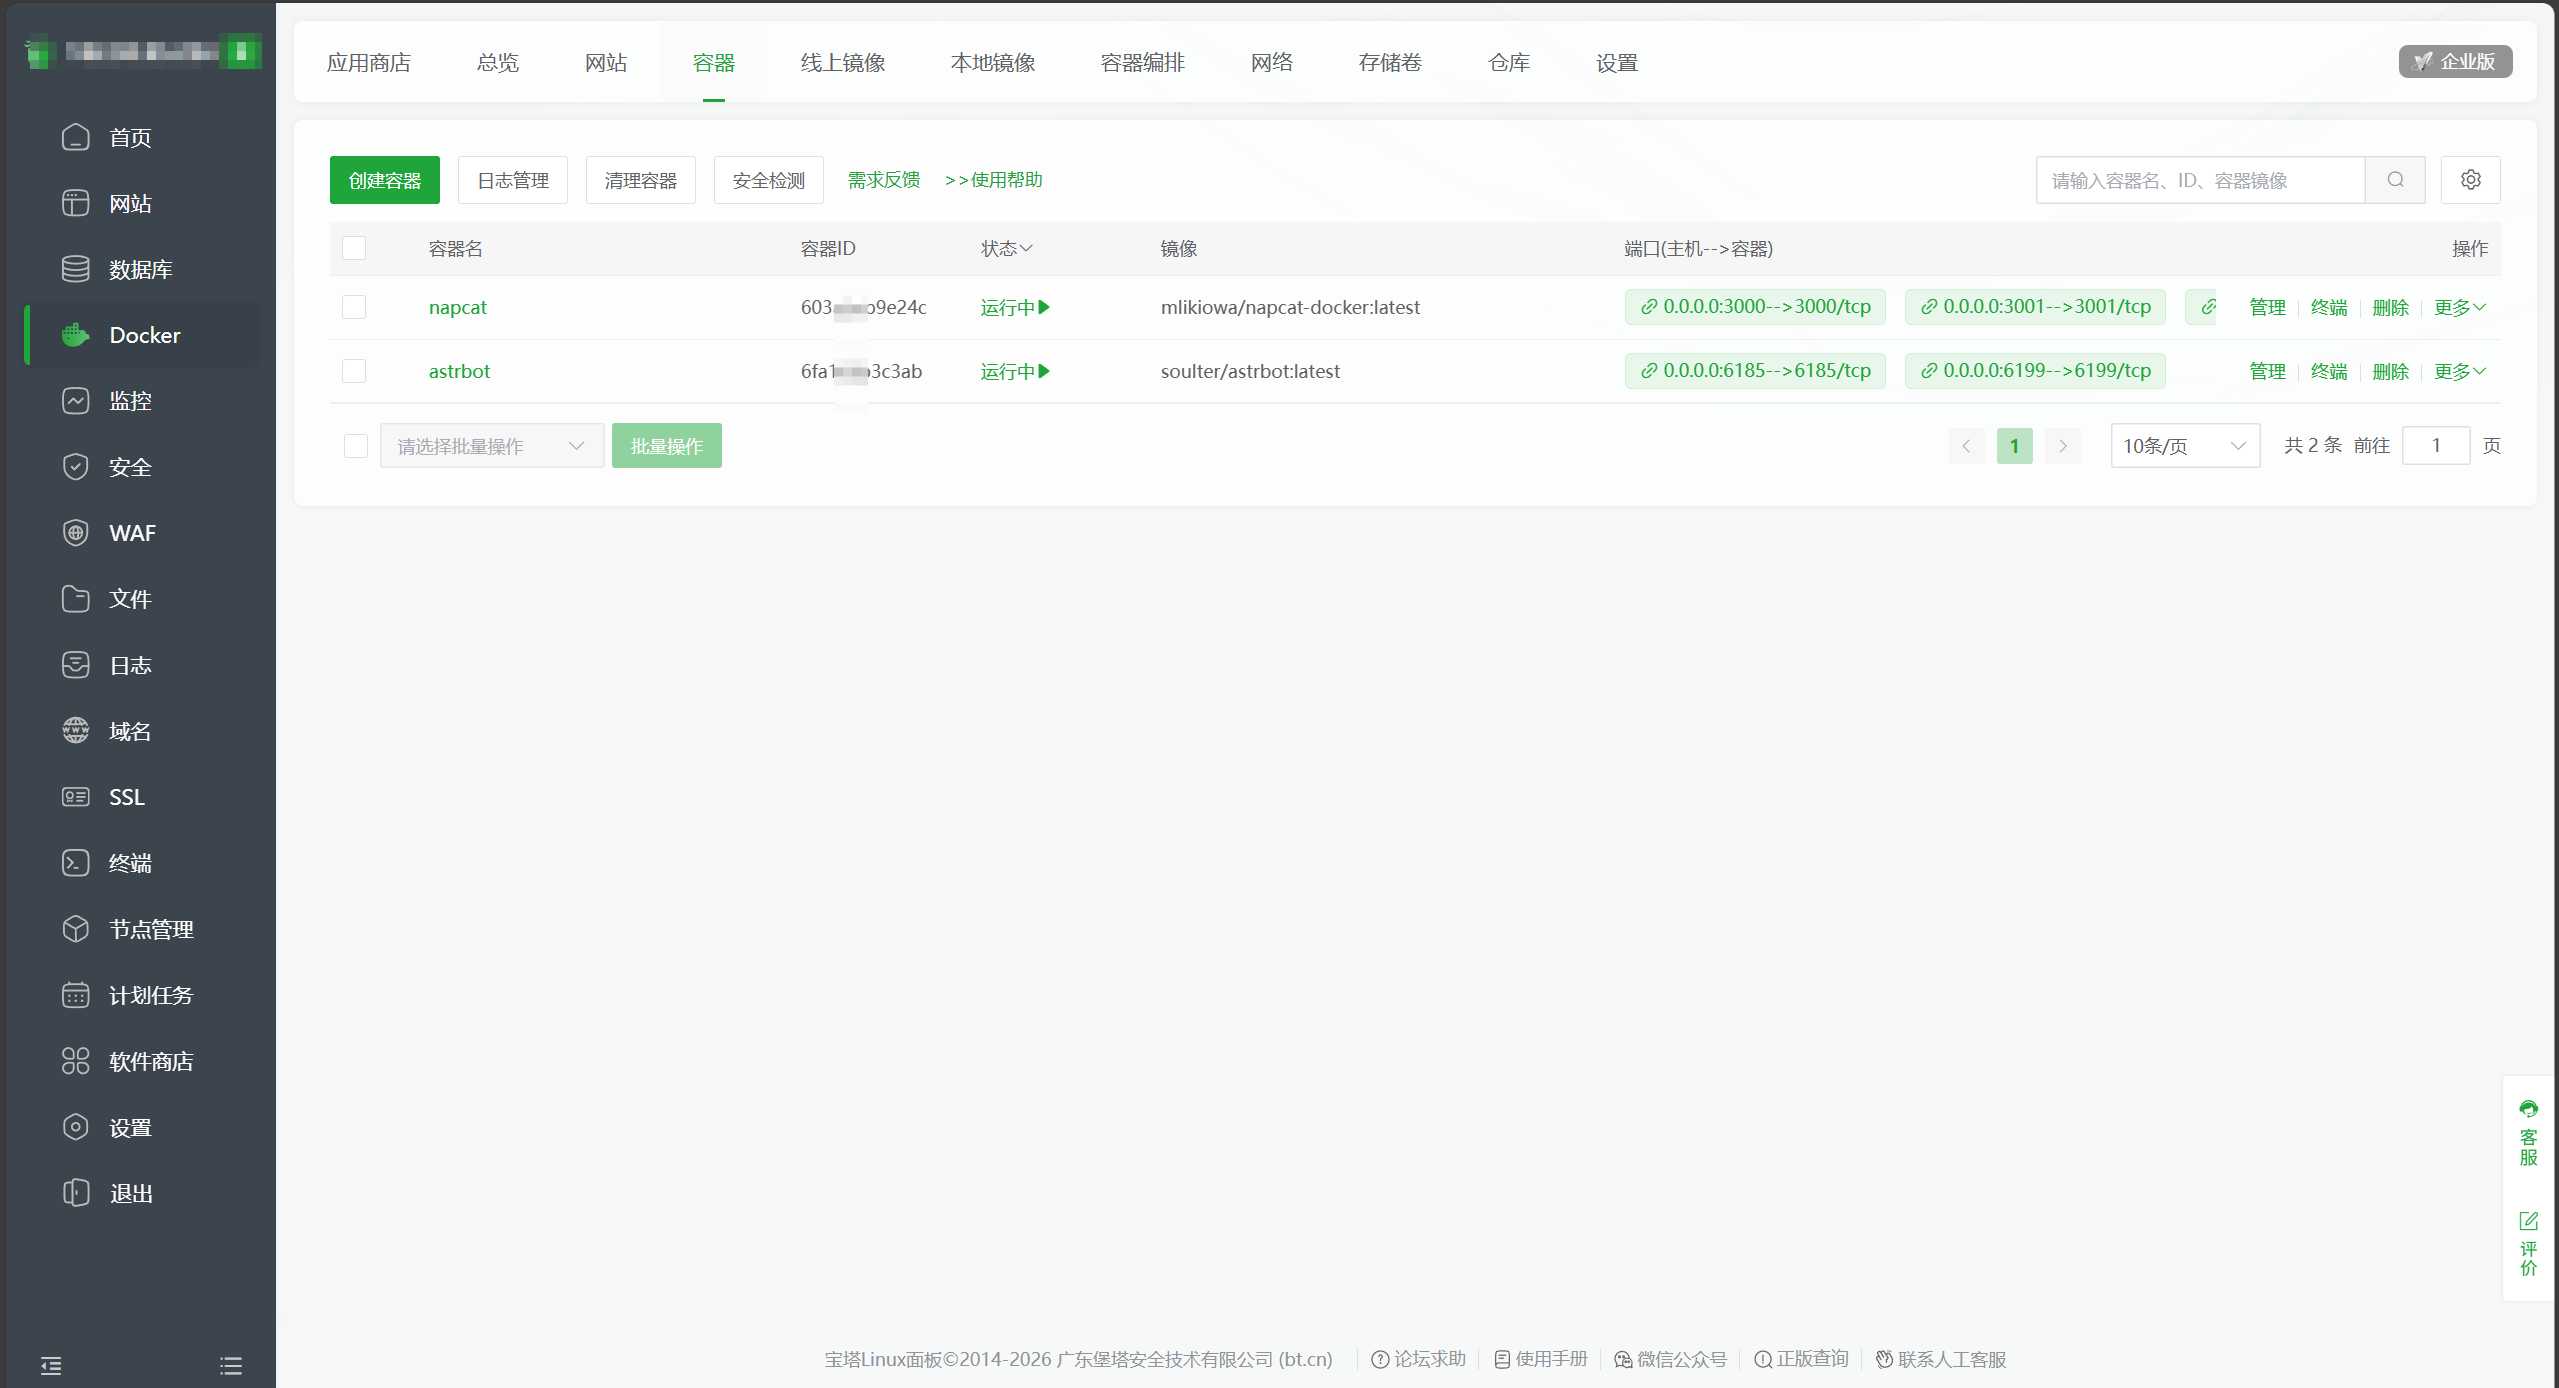The height and width of the screenshot is (1388, 2559).
Task: Click the 创建容器 button
Action: 385,180
